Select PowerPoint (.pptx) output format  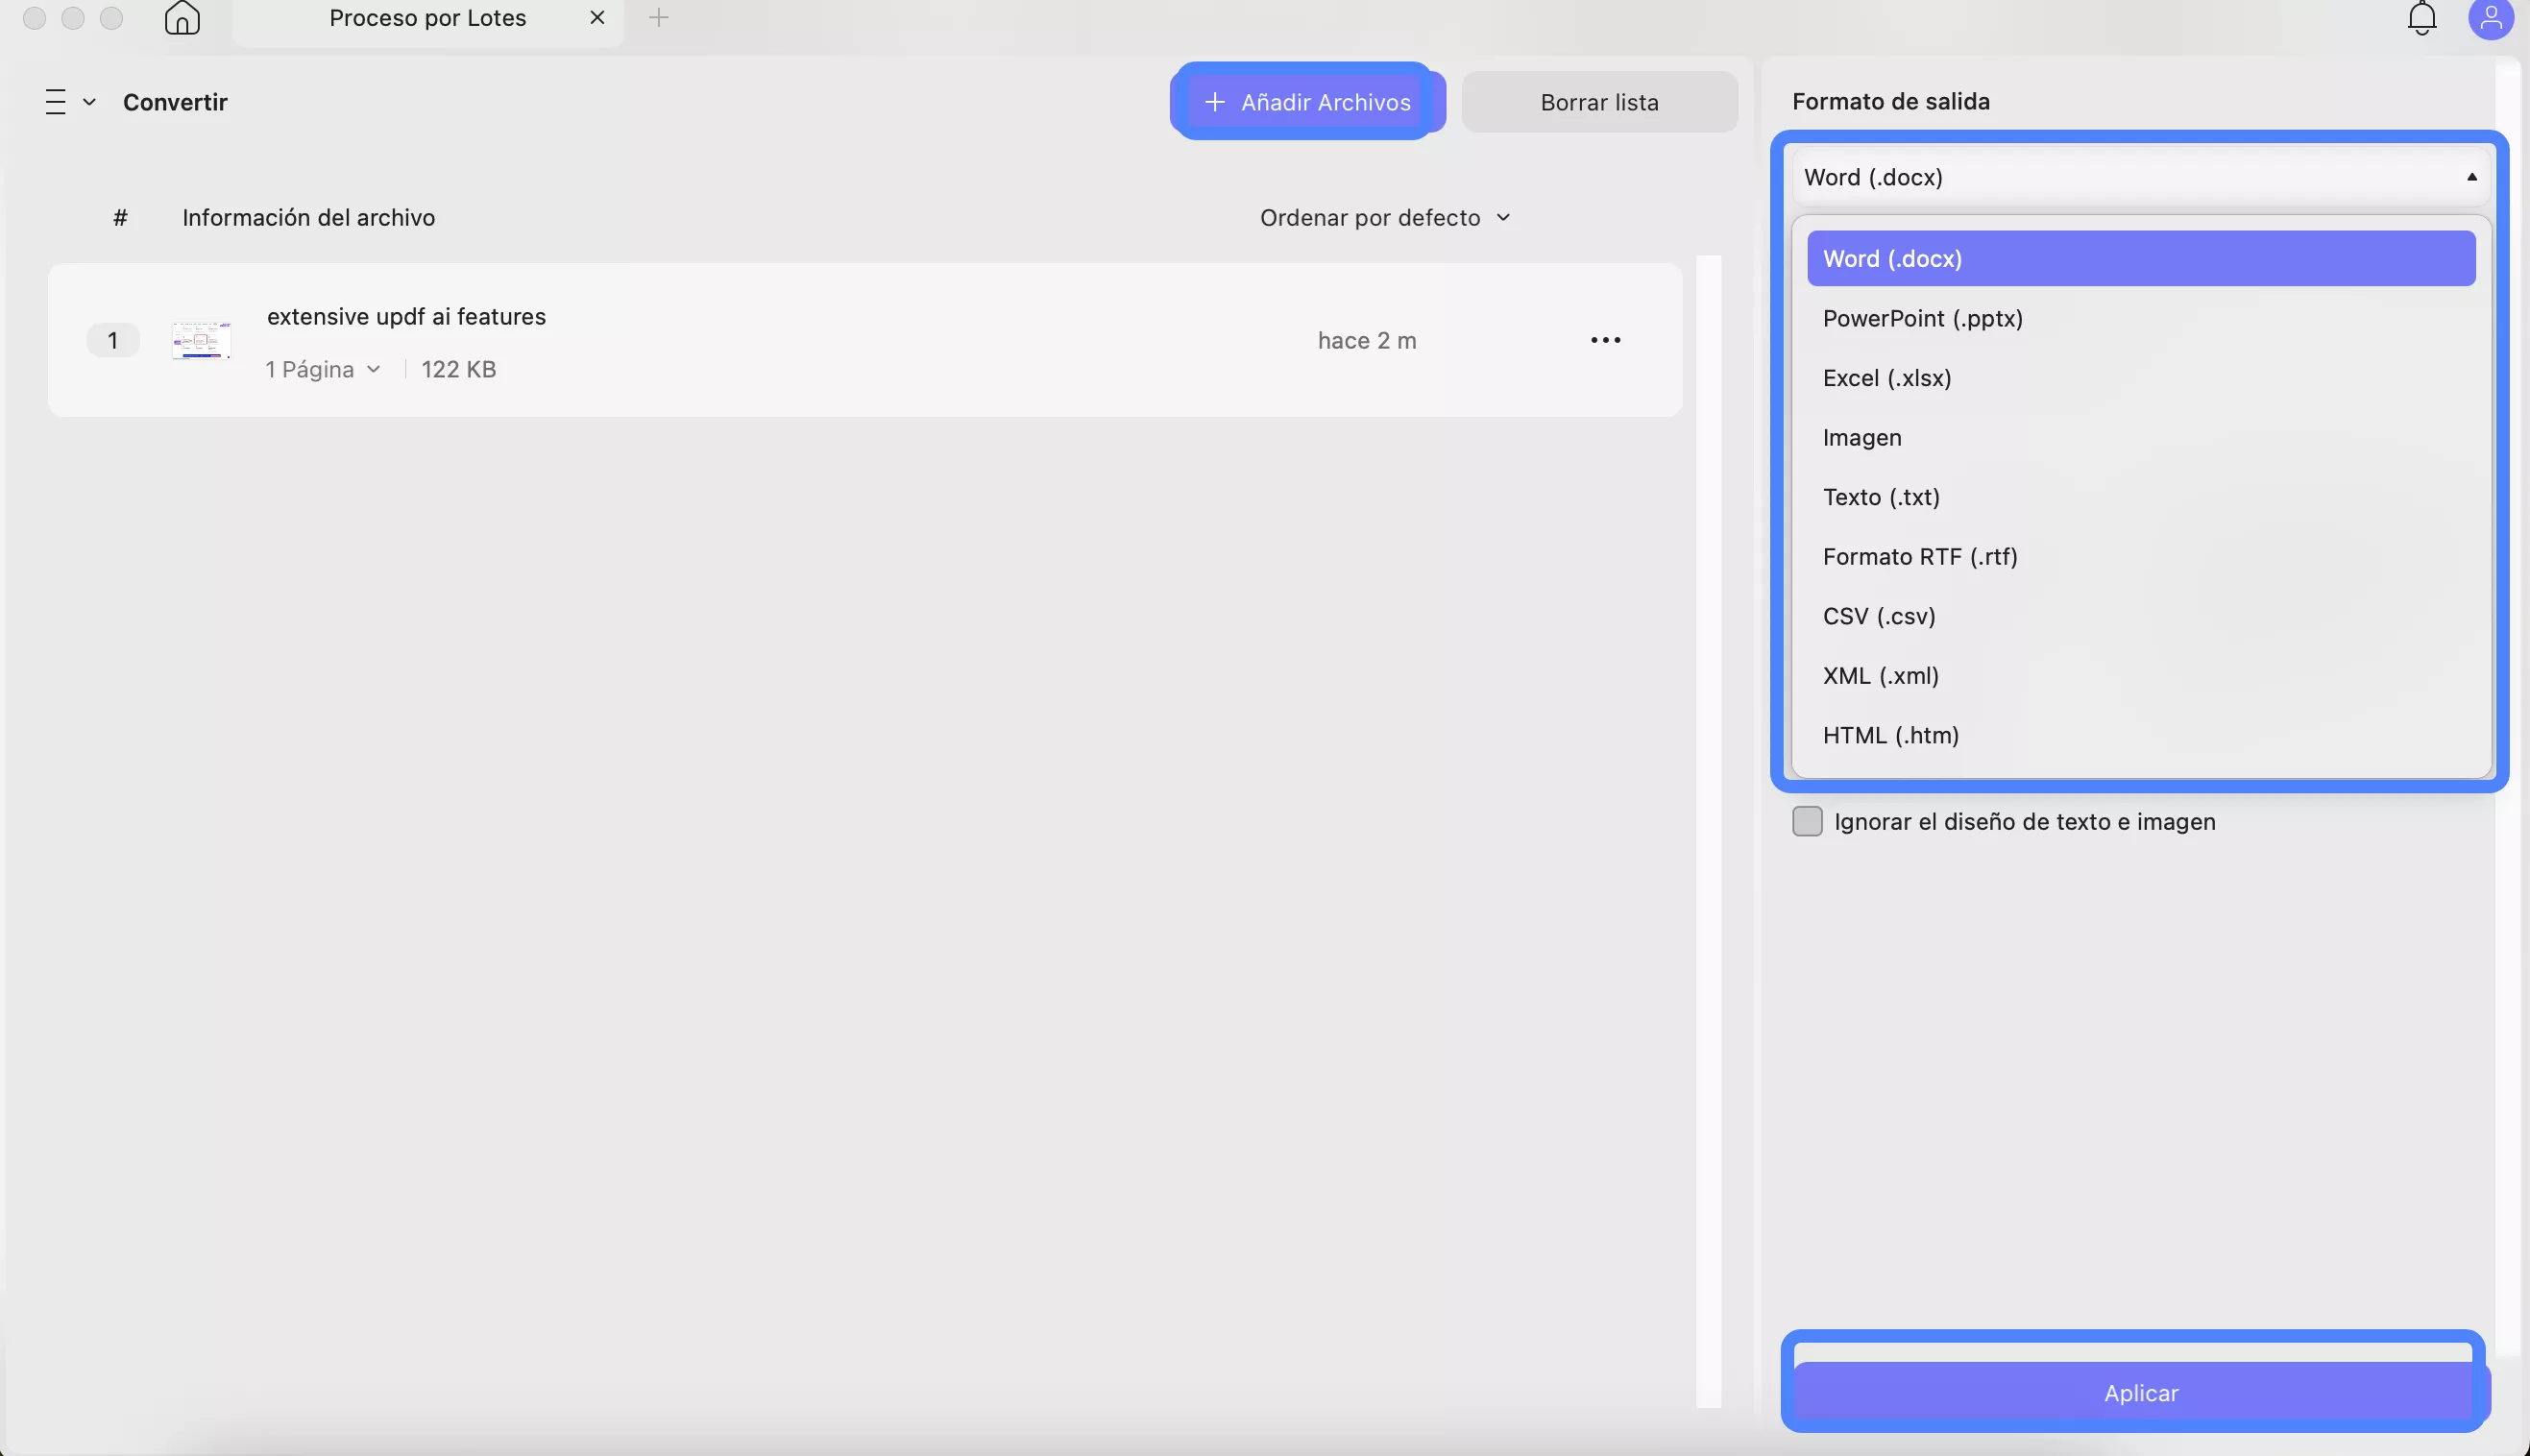1922,318
